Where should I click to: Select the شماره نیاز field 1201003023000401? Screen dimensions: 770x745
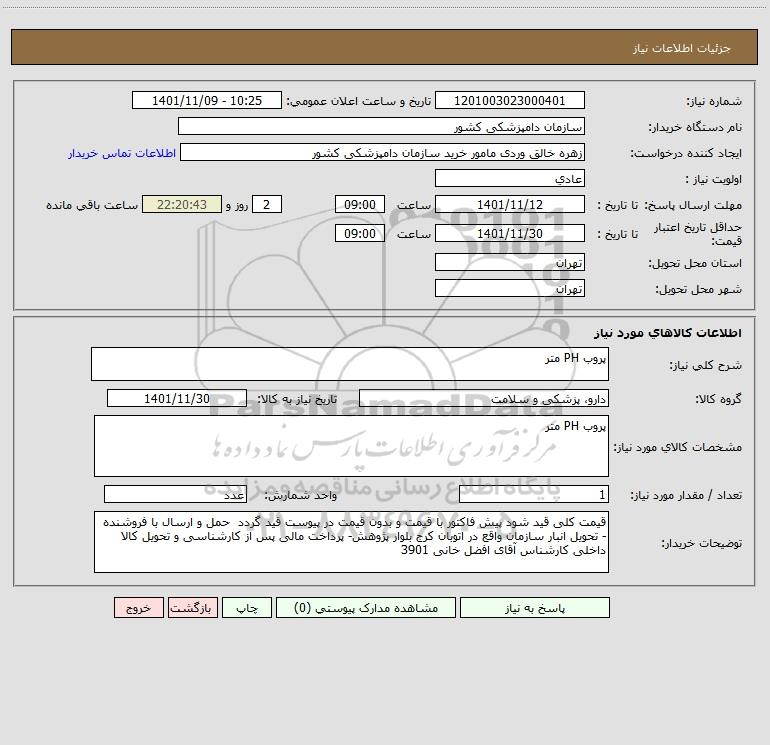point(510,100)
